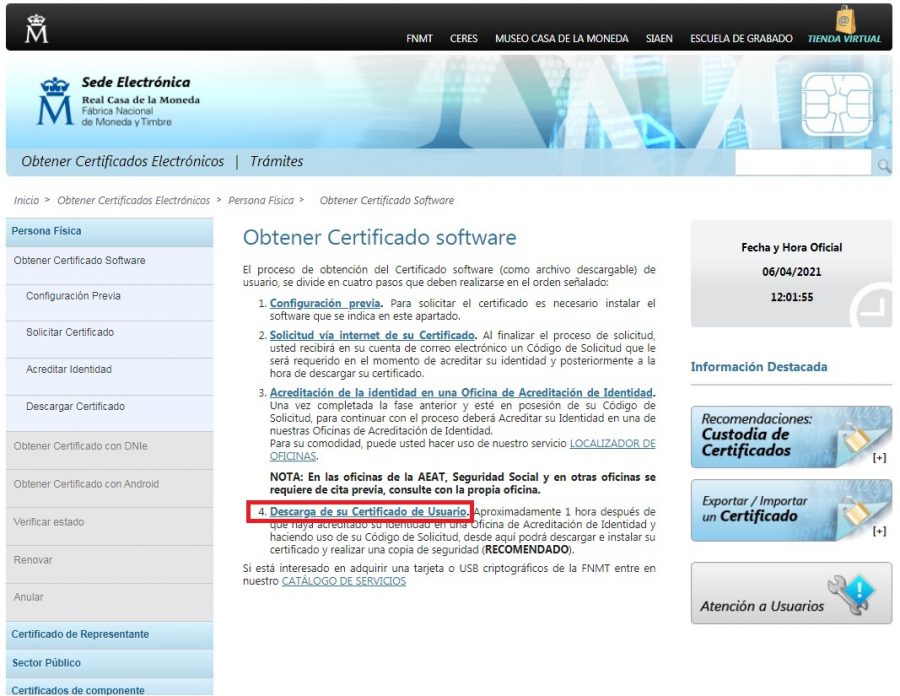The width and height of the screenshot is (900, 696).
Task: Click the Exportar / Importar un Certificado padlock banner
Action: (789, 508)
